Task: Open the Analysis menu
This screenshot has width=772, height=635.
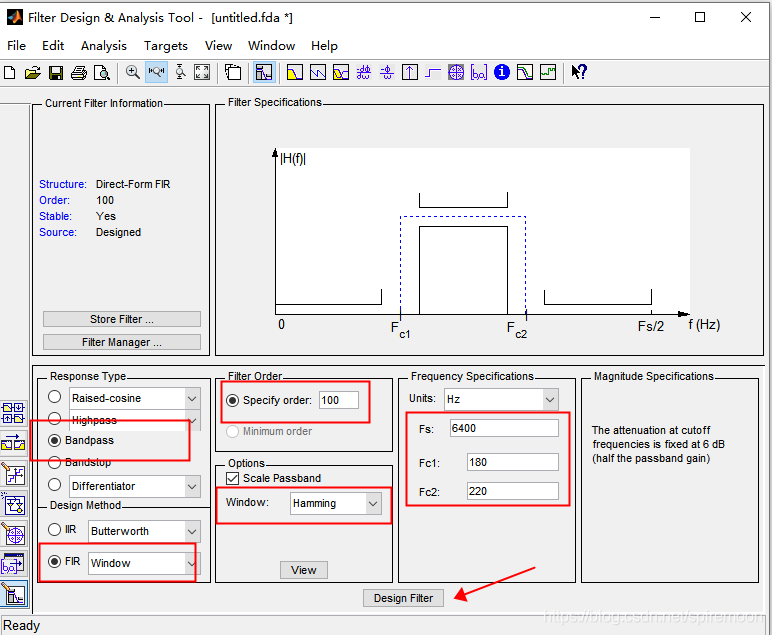Action: point(104,45)
